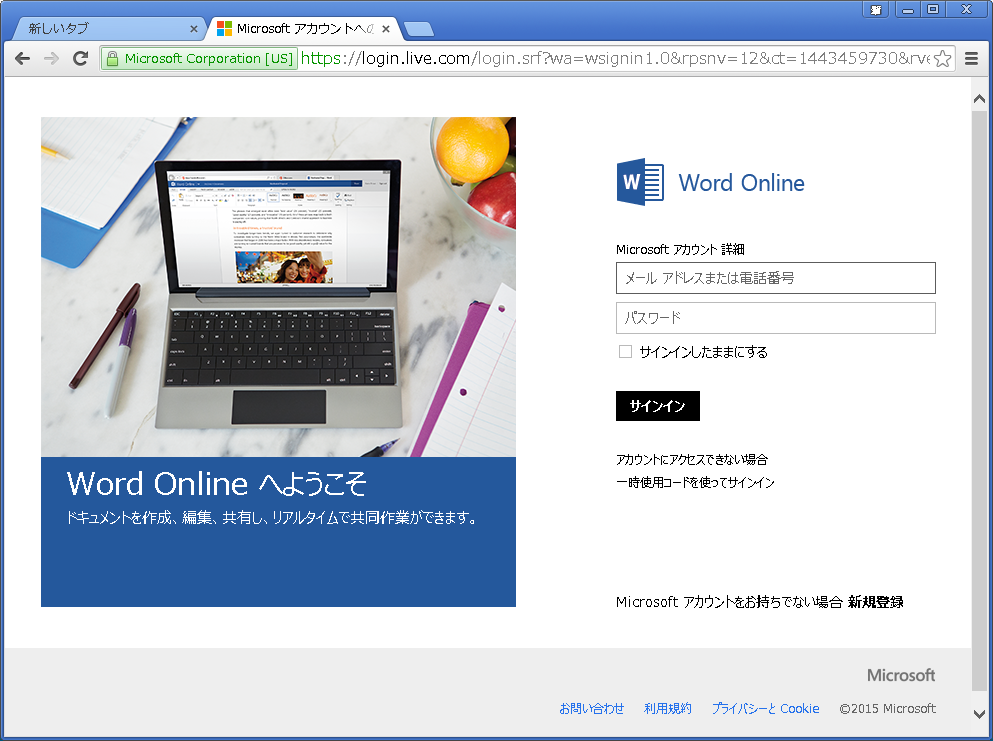Click the scrollbar up arrow

[979, 99]
